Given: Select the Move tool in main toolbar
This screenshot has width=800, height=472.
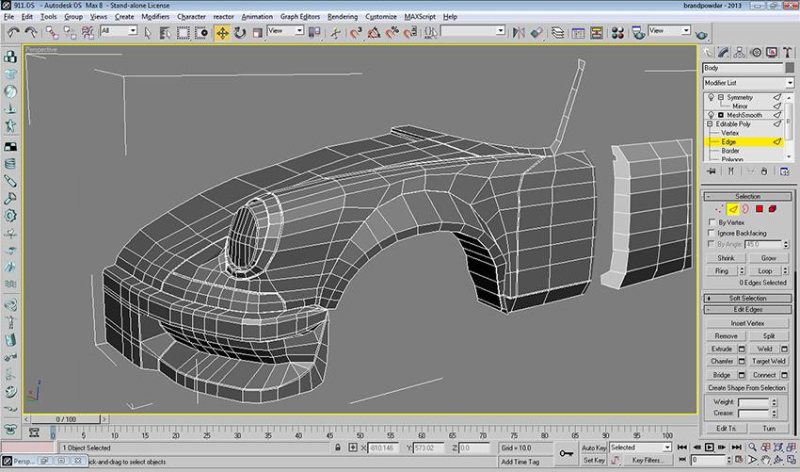Looking at the screenshot, I should (222, 32).
